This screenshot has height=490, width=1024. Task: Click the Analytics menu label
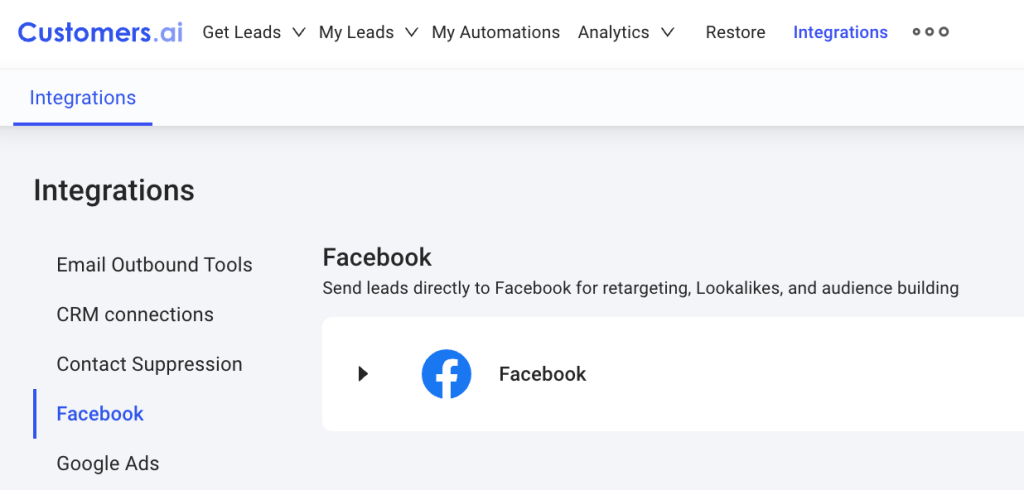click(x=614, y=32)
